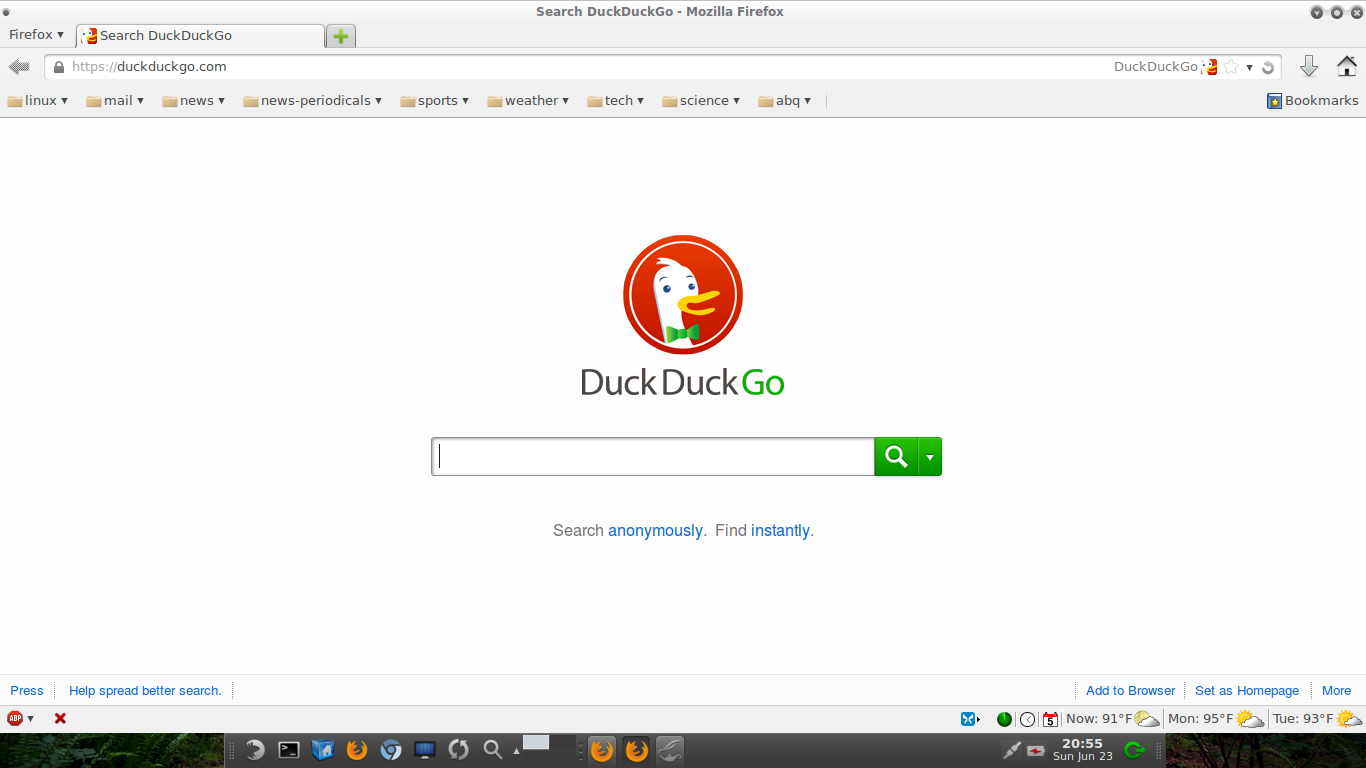Click the refresh arrows panel icon
Screen dimensions: 1366x768
[459, 750]
